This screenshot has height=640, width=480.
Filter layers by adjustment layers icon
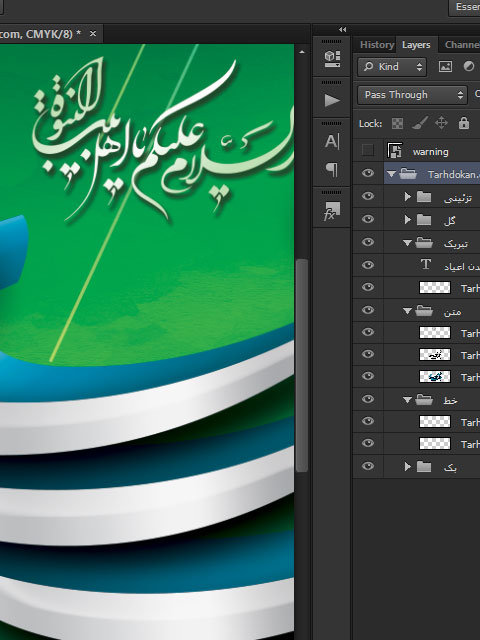click(x=469, y=67)
